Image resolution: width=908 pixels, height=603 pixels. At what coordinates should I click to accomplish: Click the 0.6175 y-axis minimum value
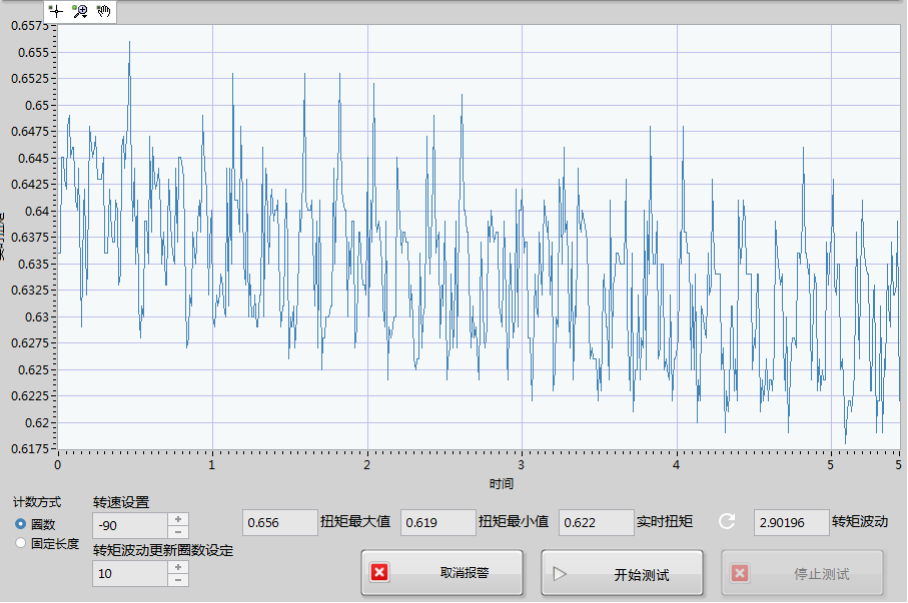point(30,448)
